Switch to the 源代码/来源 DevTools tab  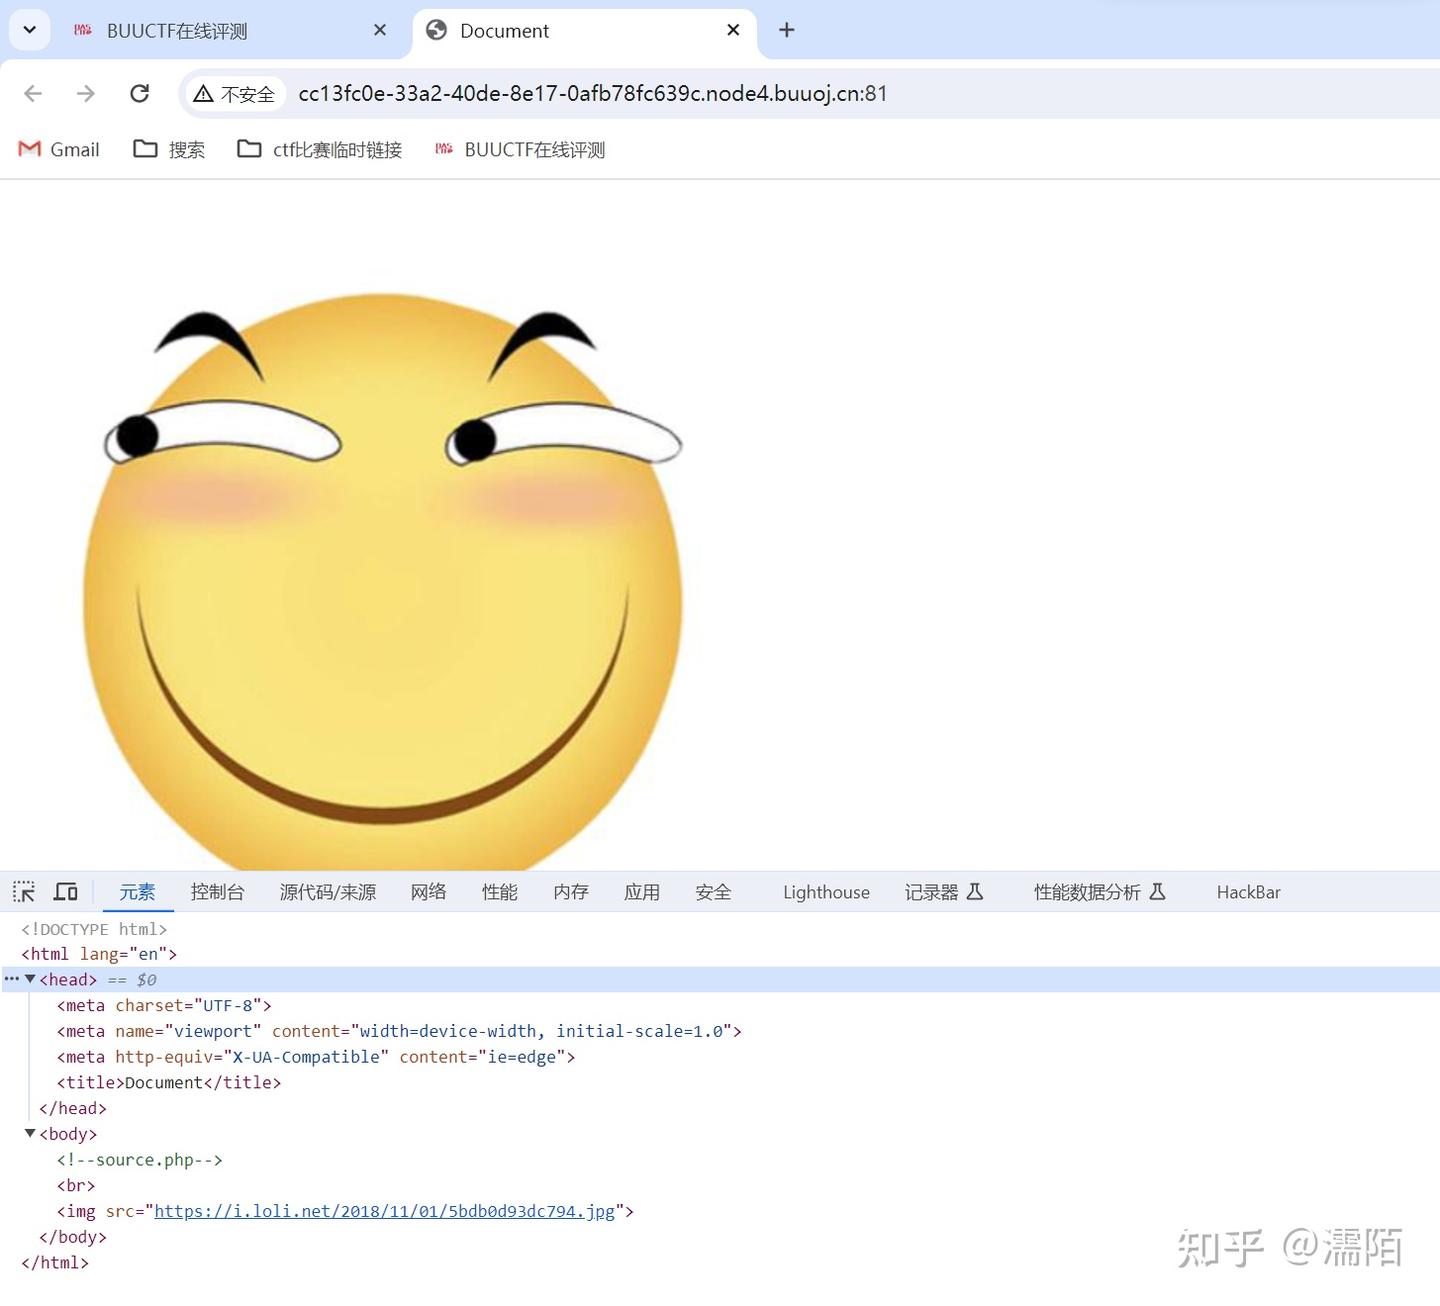(x=328, y=892)
